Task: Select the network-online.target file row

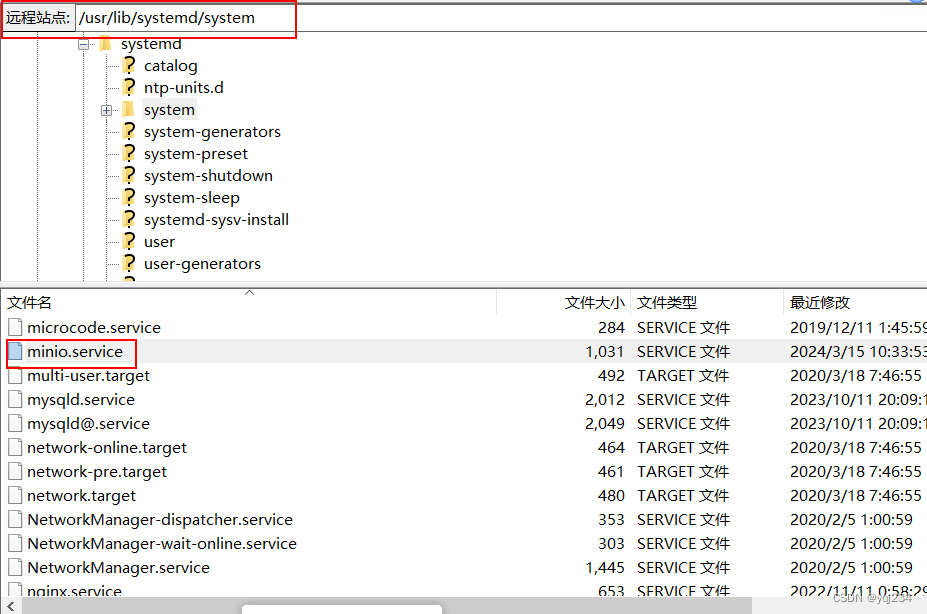Action: tap(106, 447)
